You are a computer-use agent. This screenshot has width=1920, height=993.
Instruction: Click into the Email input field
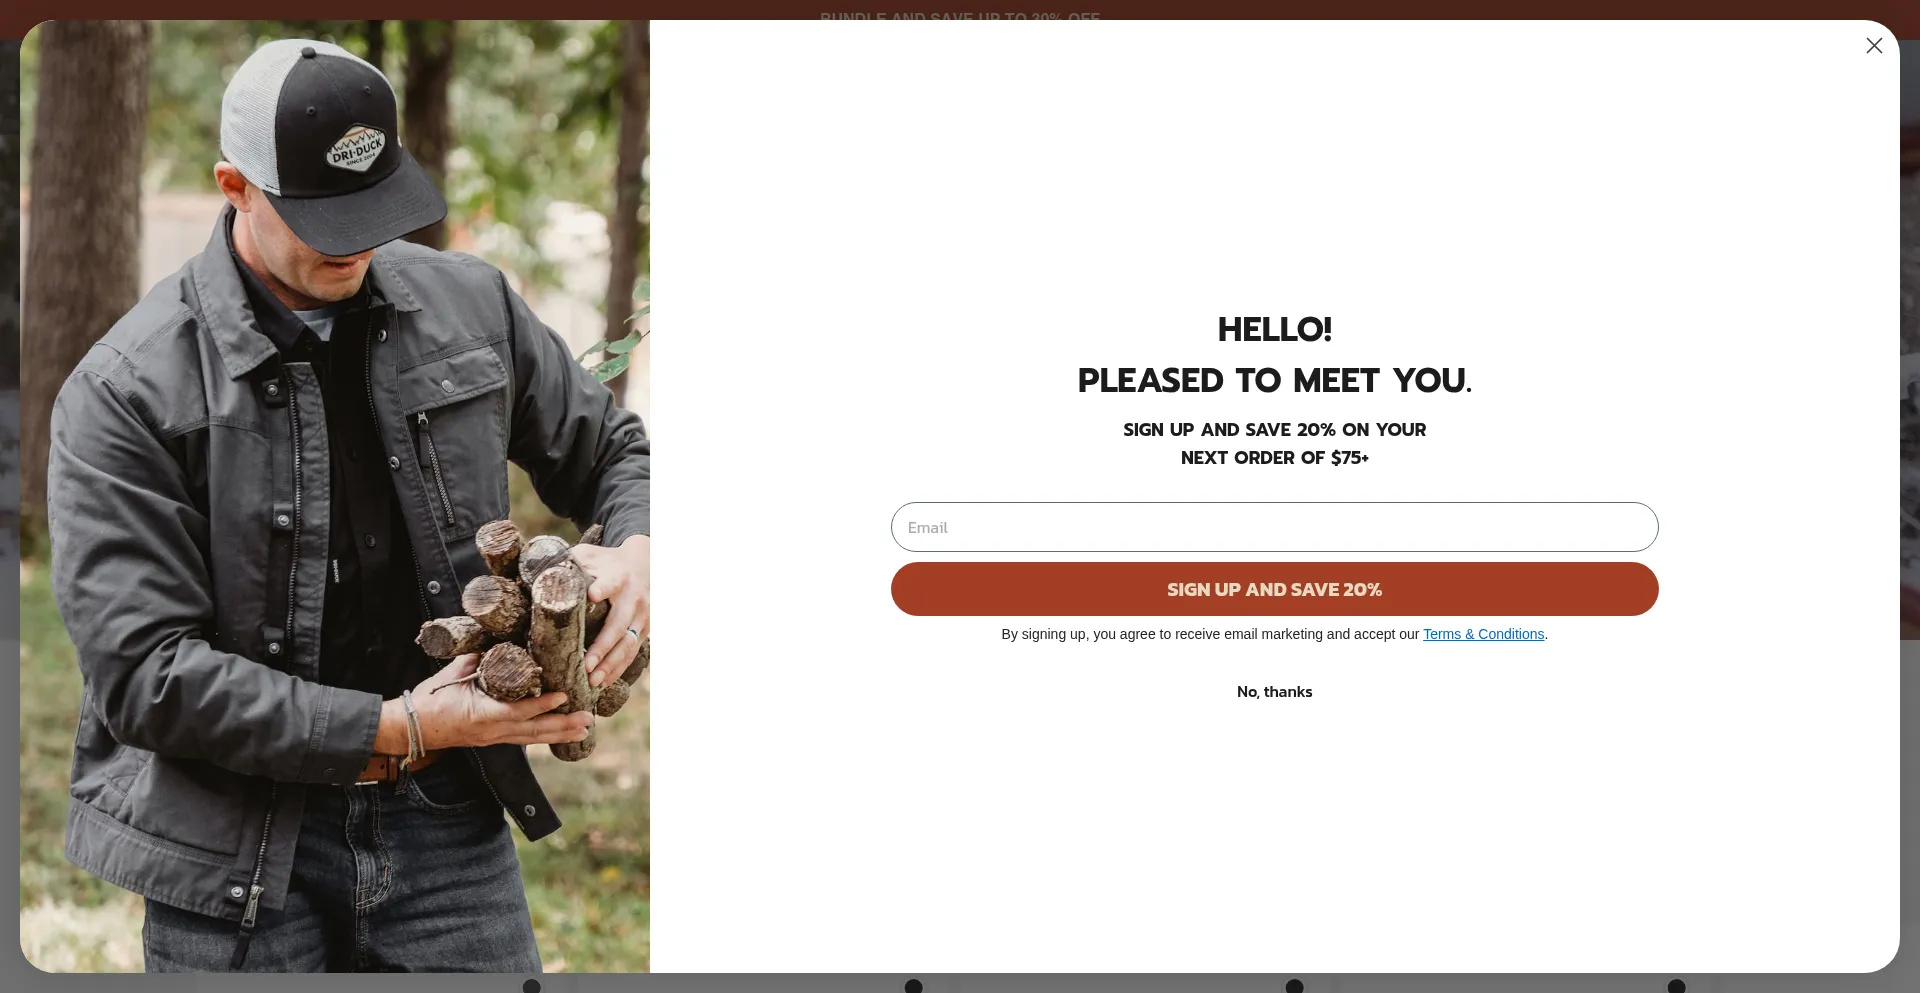point(1274,527)
